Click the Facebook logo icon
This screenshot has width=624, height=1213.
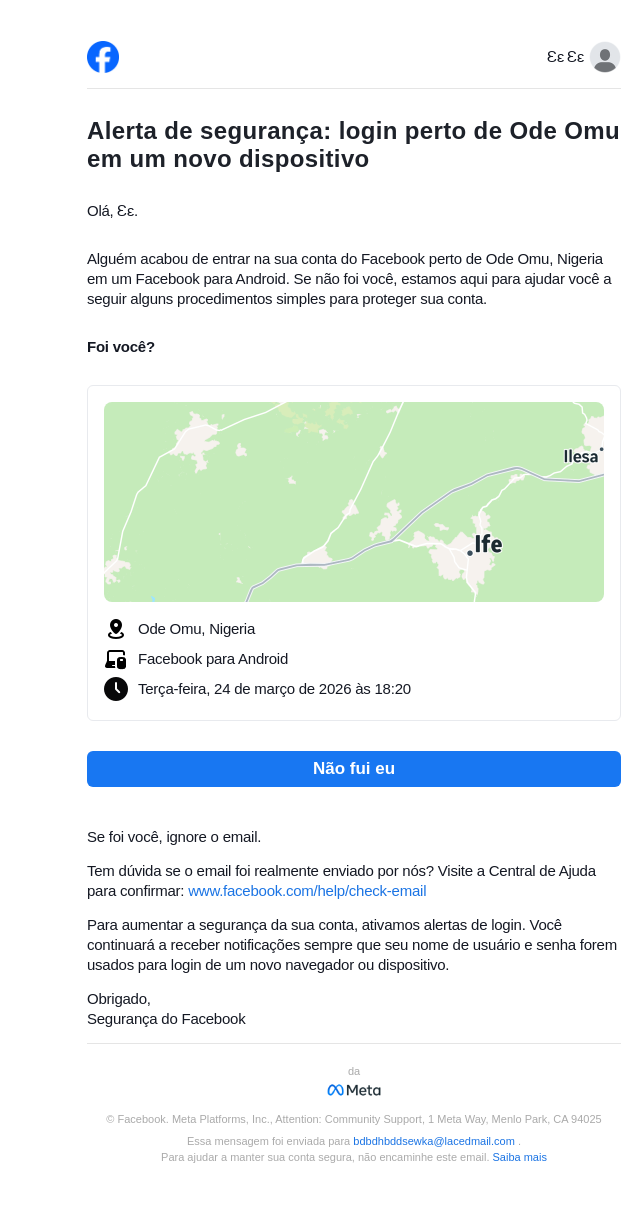point(103,57)
